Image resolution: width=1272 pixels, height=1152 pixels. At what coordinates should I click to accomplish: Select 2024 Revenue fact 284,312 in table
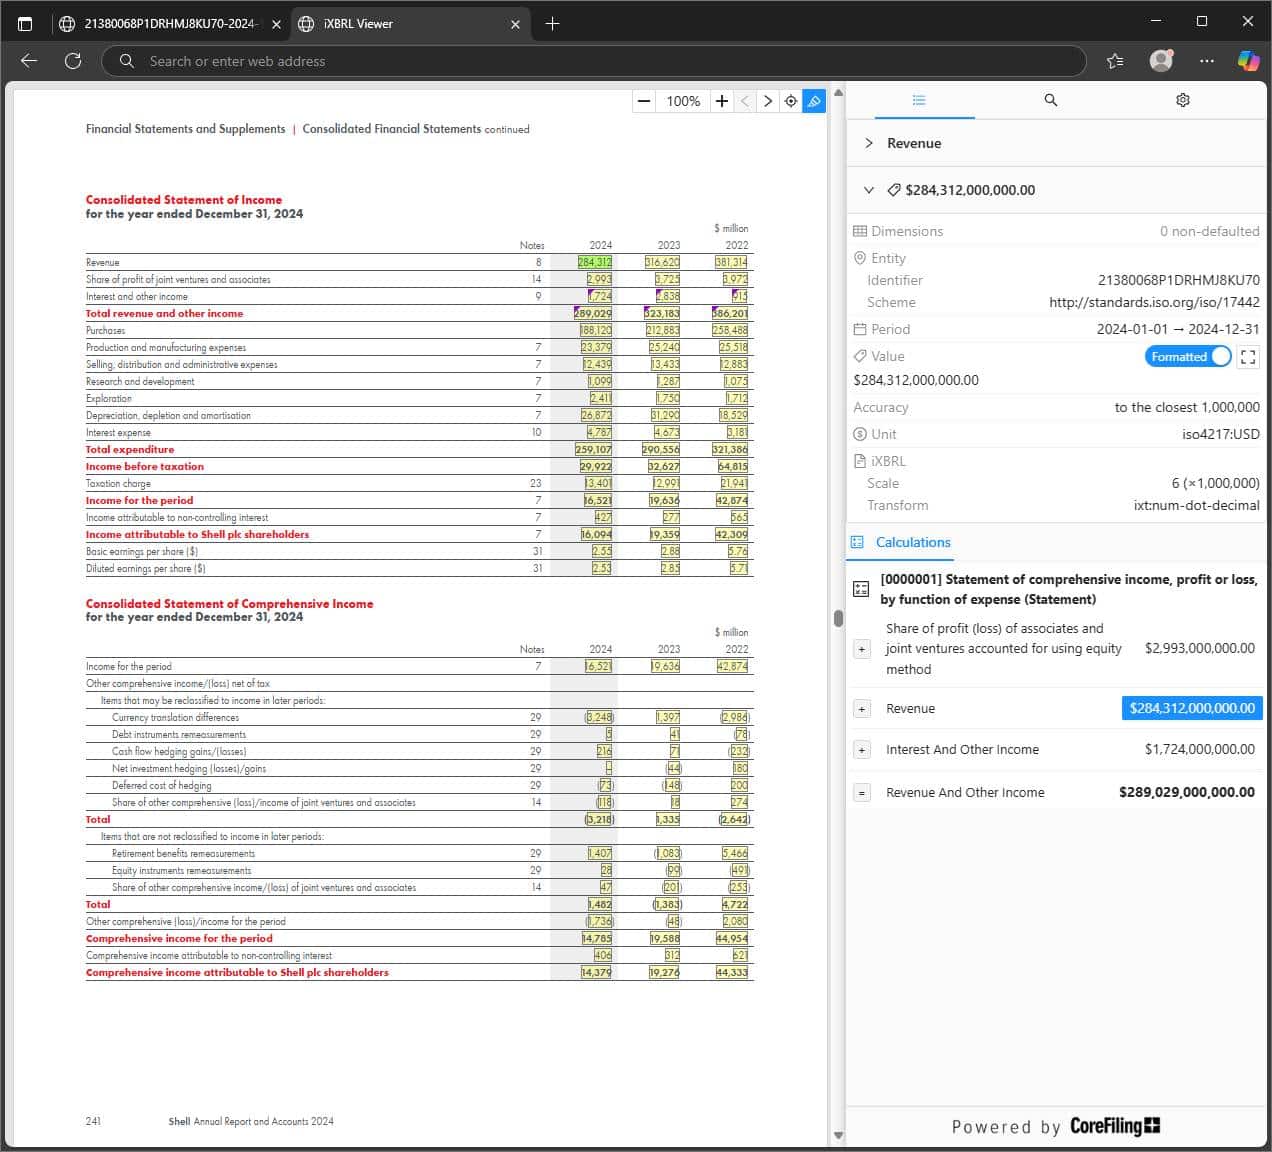(595, 262)
